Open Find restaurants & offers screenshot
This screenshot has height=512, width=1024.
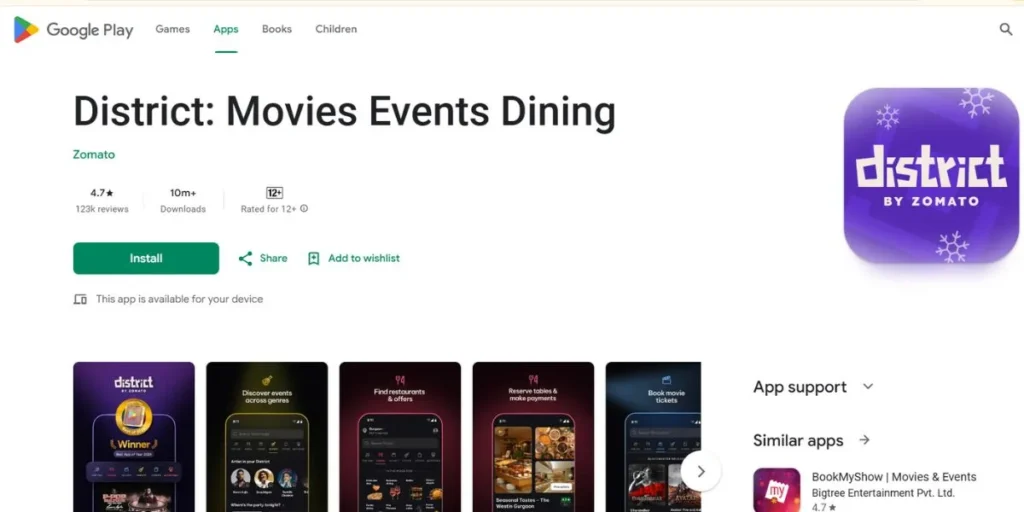click(x=400, y=437)
